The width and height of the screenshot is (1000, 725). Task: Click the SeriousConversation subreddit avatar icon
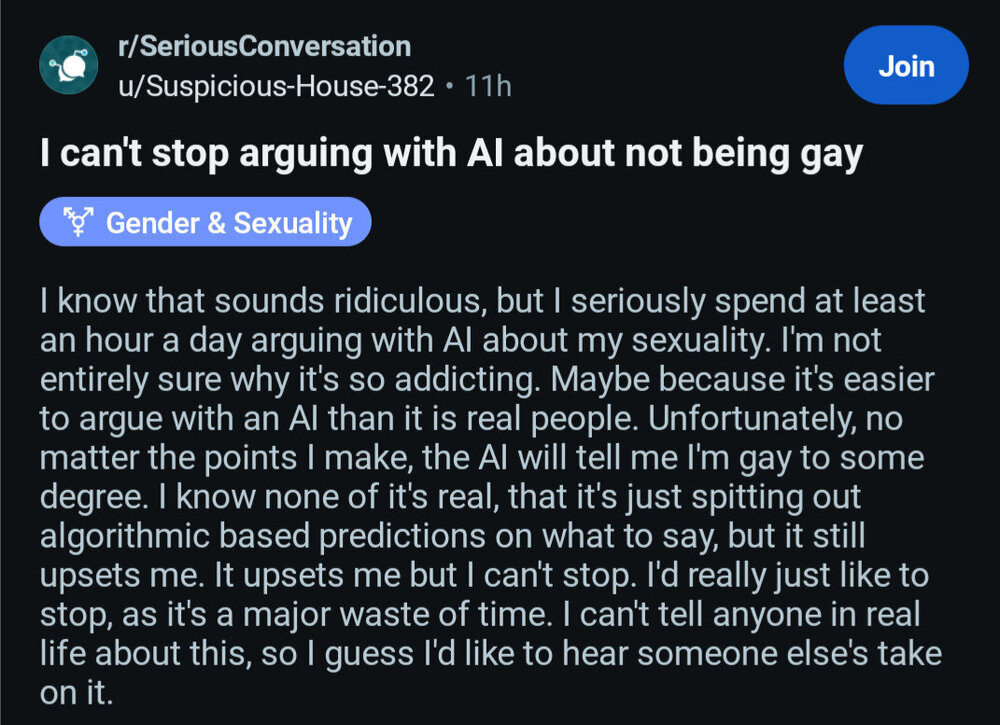[68, 65]
